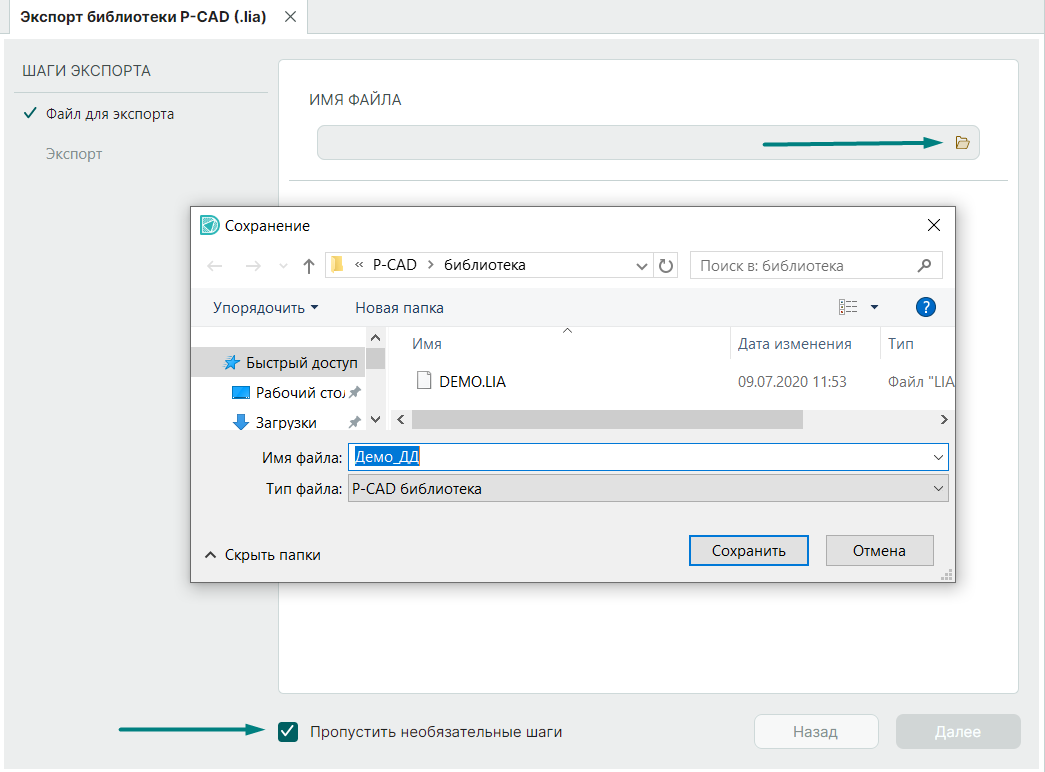Expand the 'Имя файла' combo box arrow
Screen dimensions: 1045x772
937,457
